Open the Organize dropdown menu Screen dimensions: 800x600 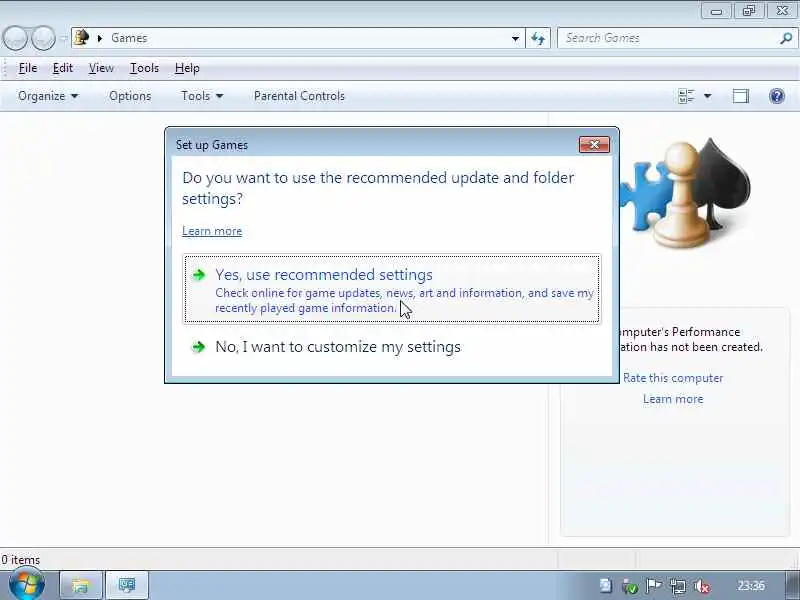pyautogui.click(x=48, y=96)
